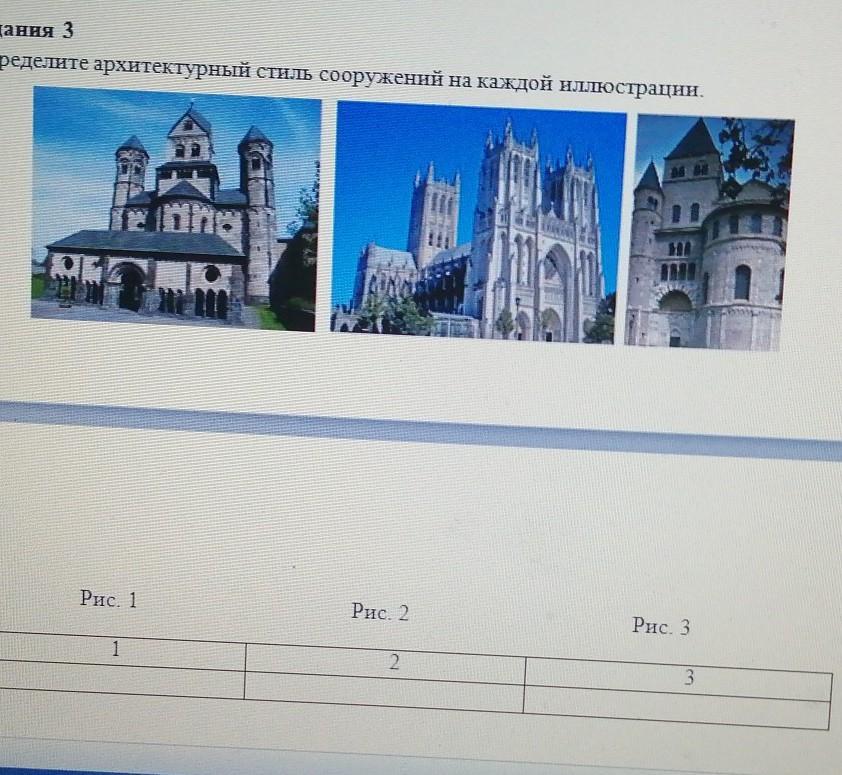Click the Gothic cathedral image above Рис. 2
This screenshot has width=842, height=775.
click(478, 222)
